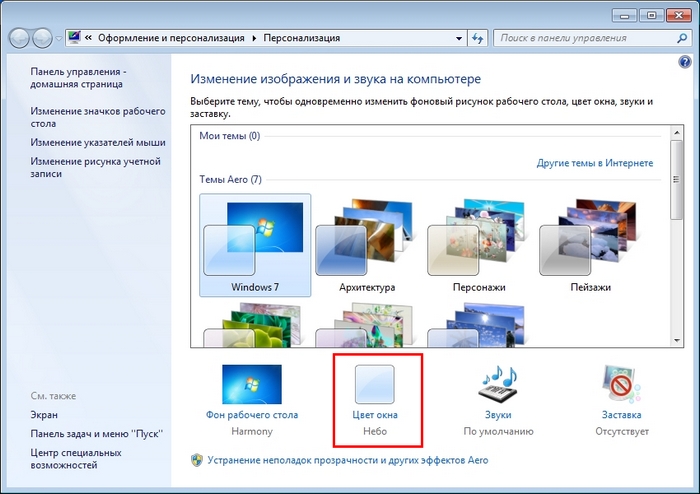Select the Windows 7 theme thumbnail
This screenshot has width=700, height=494.
[254, 240]
